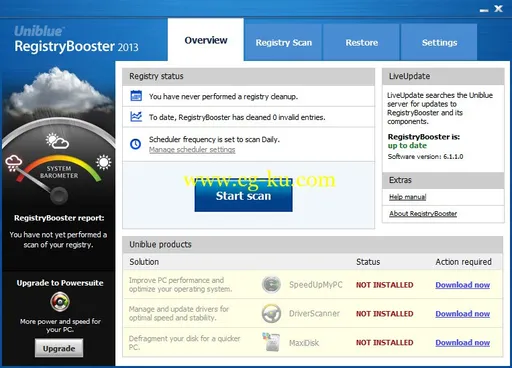
Task: Open Manage scheduler settings link
Action: point(192,150)
